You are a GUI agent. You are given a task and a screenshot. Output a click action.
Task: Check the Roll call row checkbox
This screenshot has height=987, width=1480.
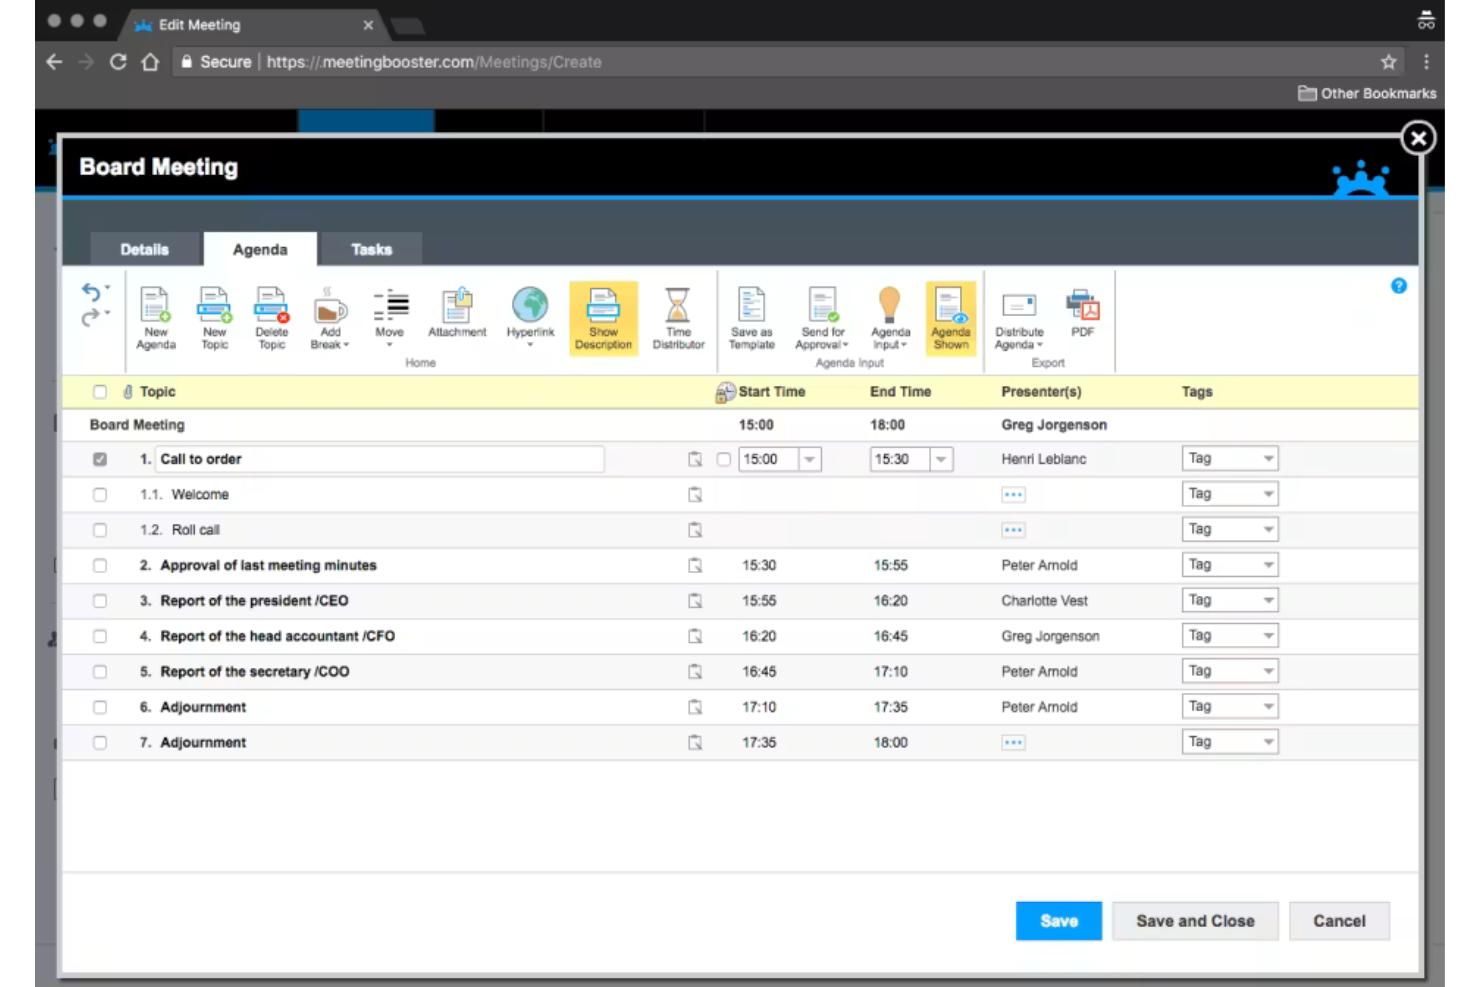(x=100, y=530)
